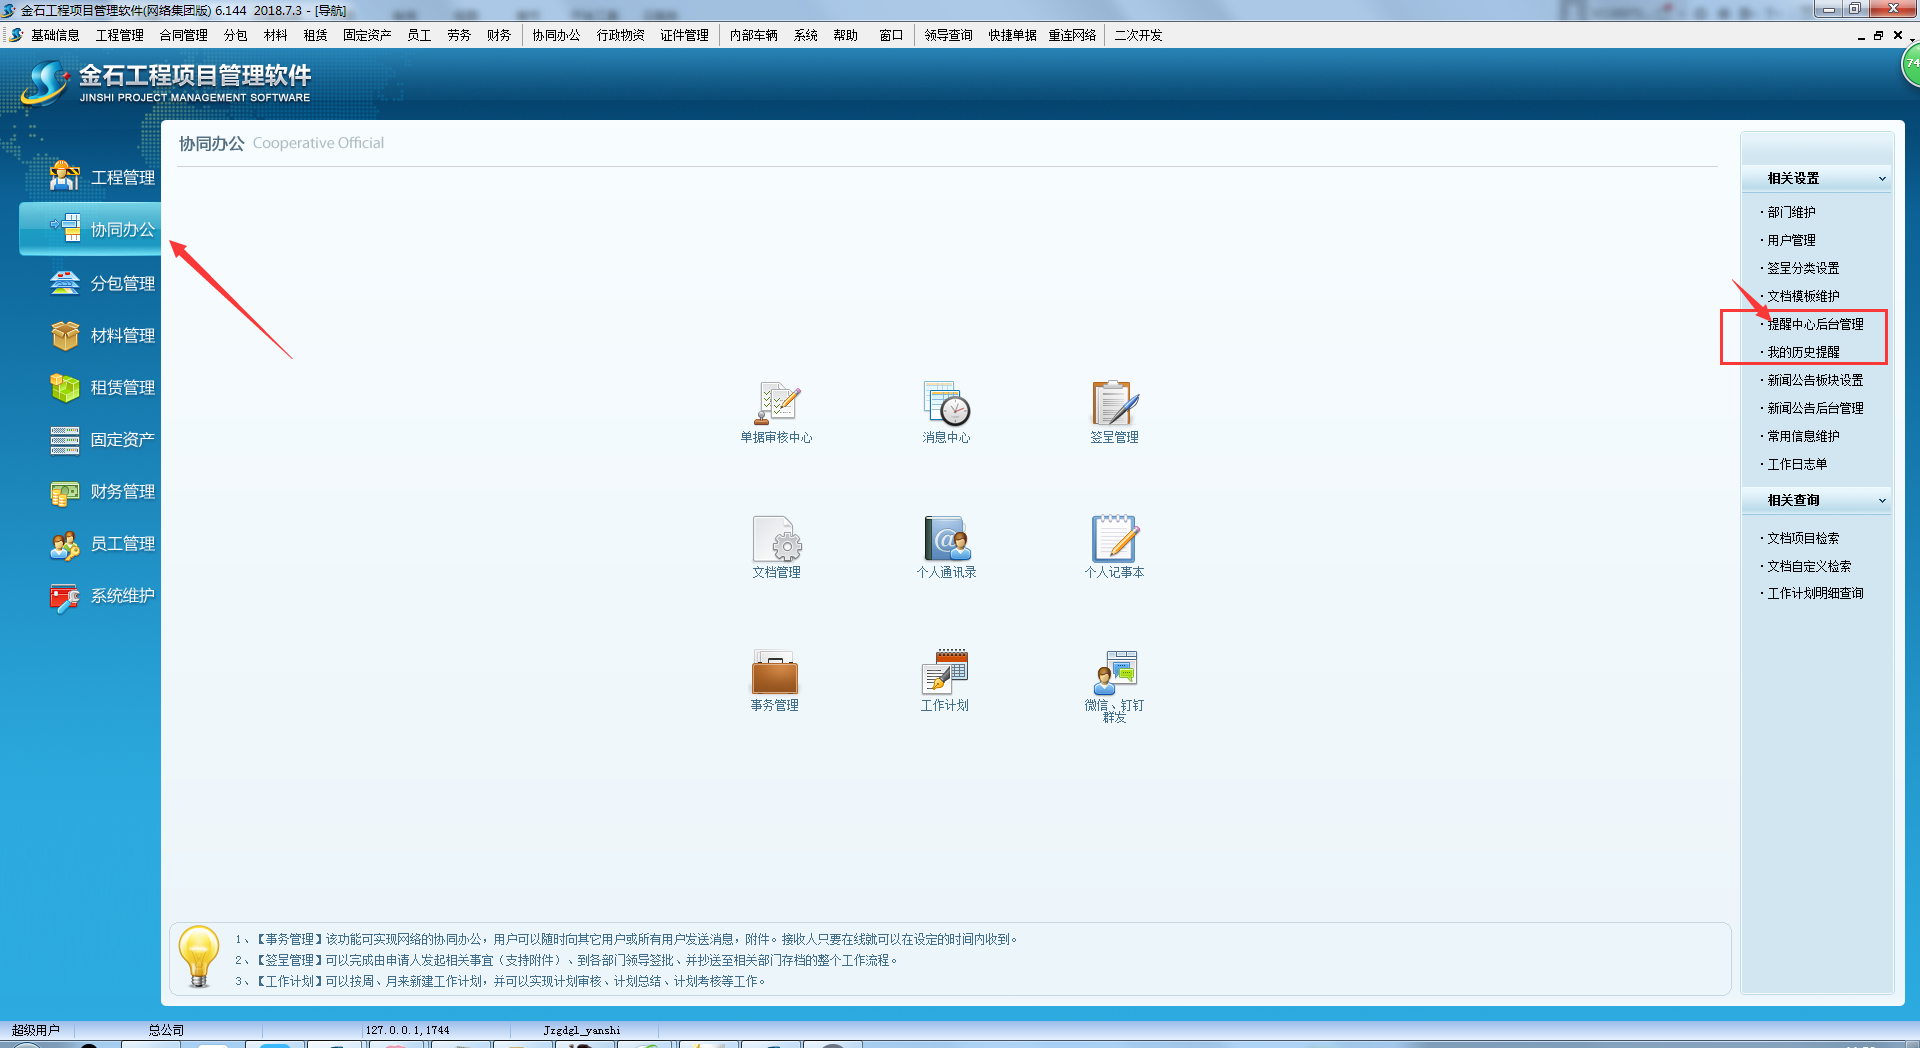
Task: Open the 个人通讯录 address book icon
Action: click(946, 539)
